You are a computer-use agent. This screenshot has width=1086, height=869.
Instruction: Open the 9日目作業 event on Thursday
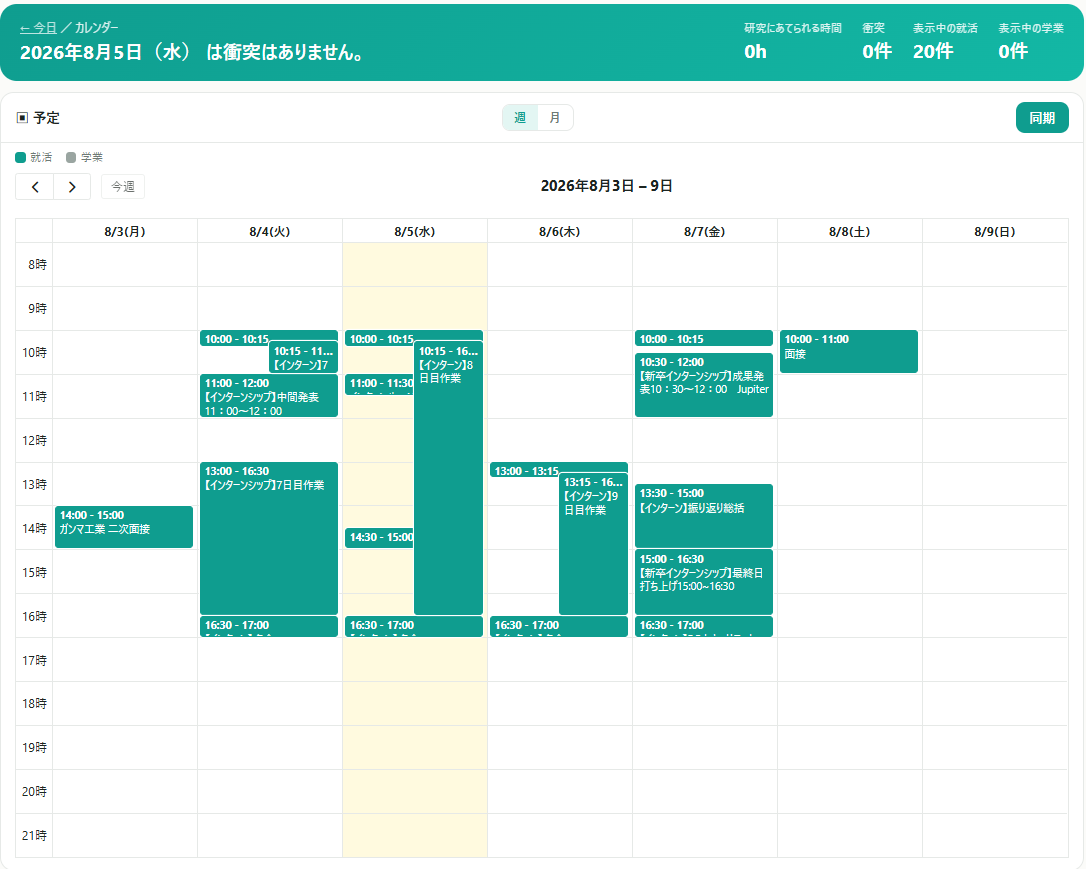593,544
